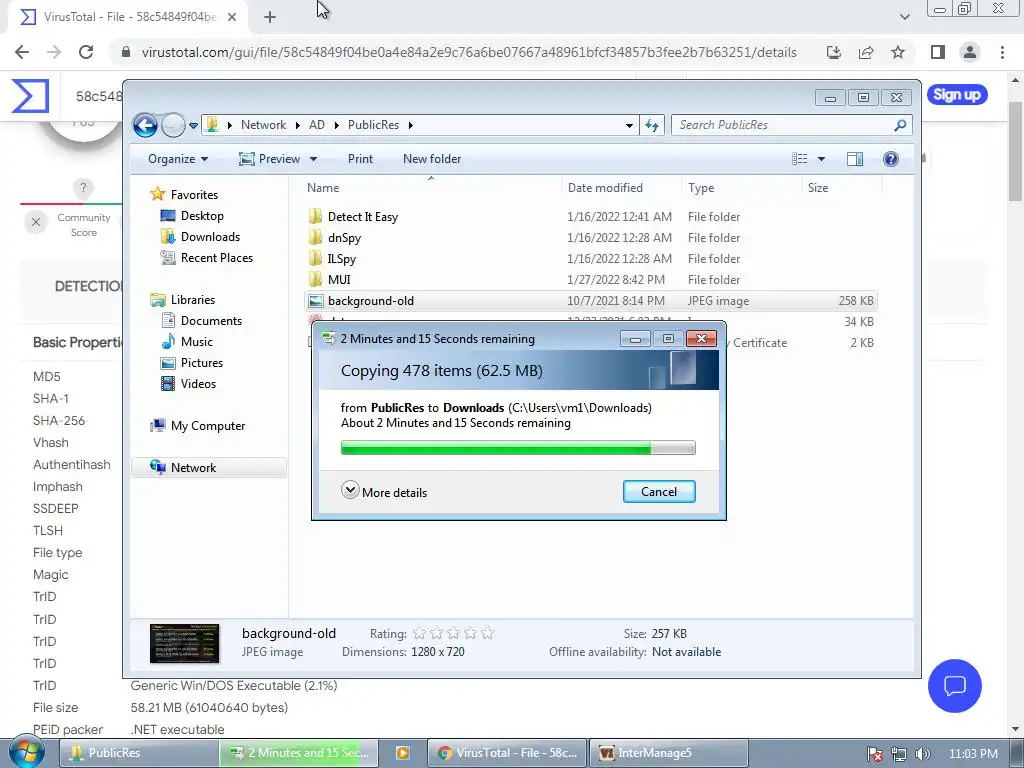Rate background-old one star
The height and width of the screenshot is (768, 1024).
[x=419, y=633]
